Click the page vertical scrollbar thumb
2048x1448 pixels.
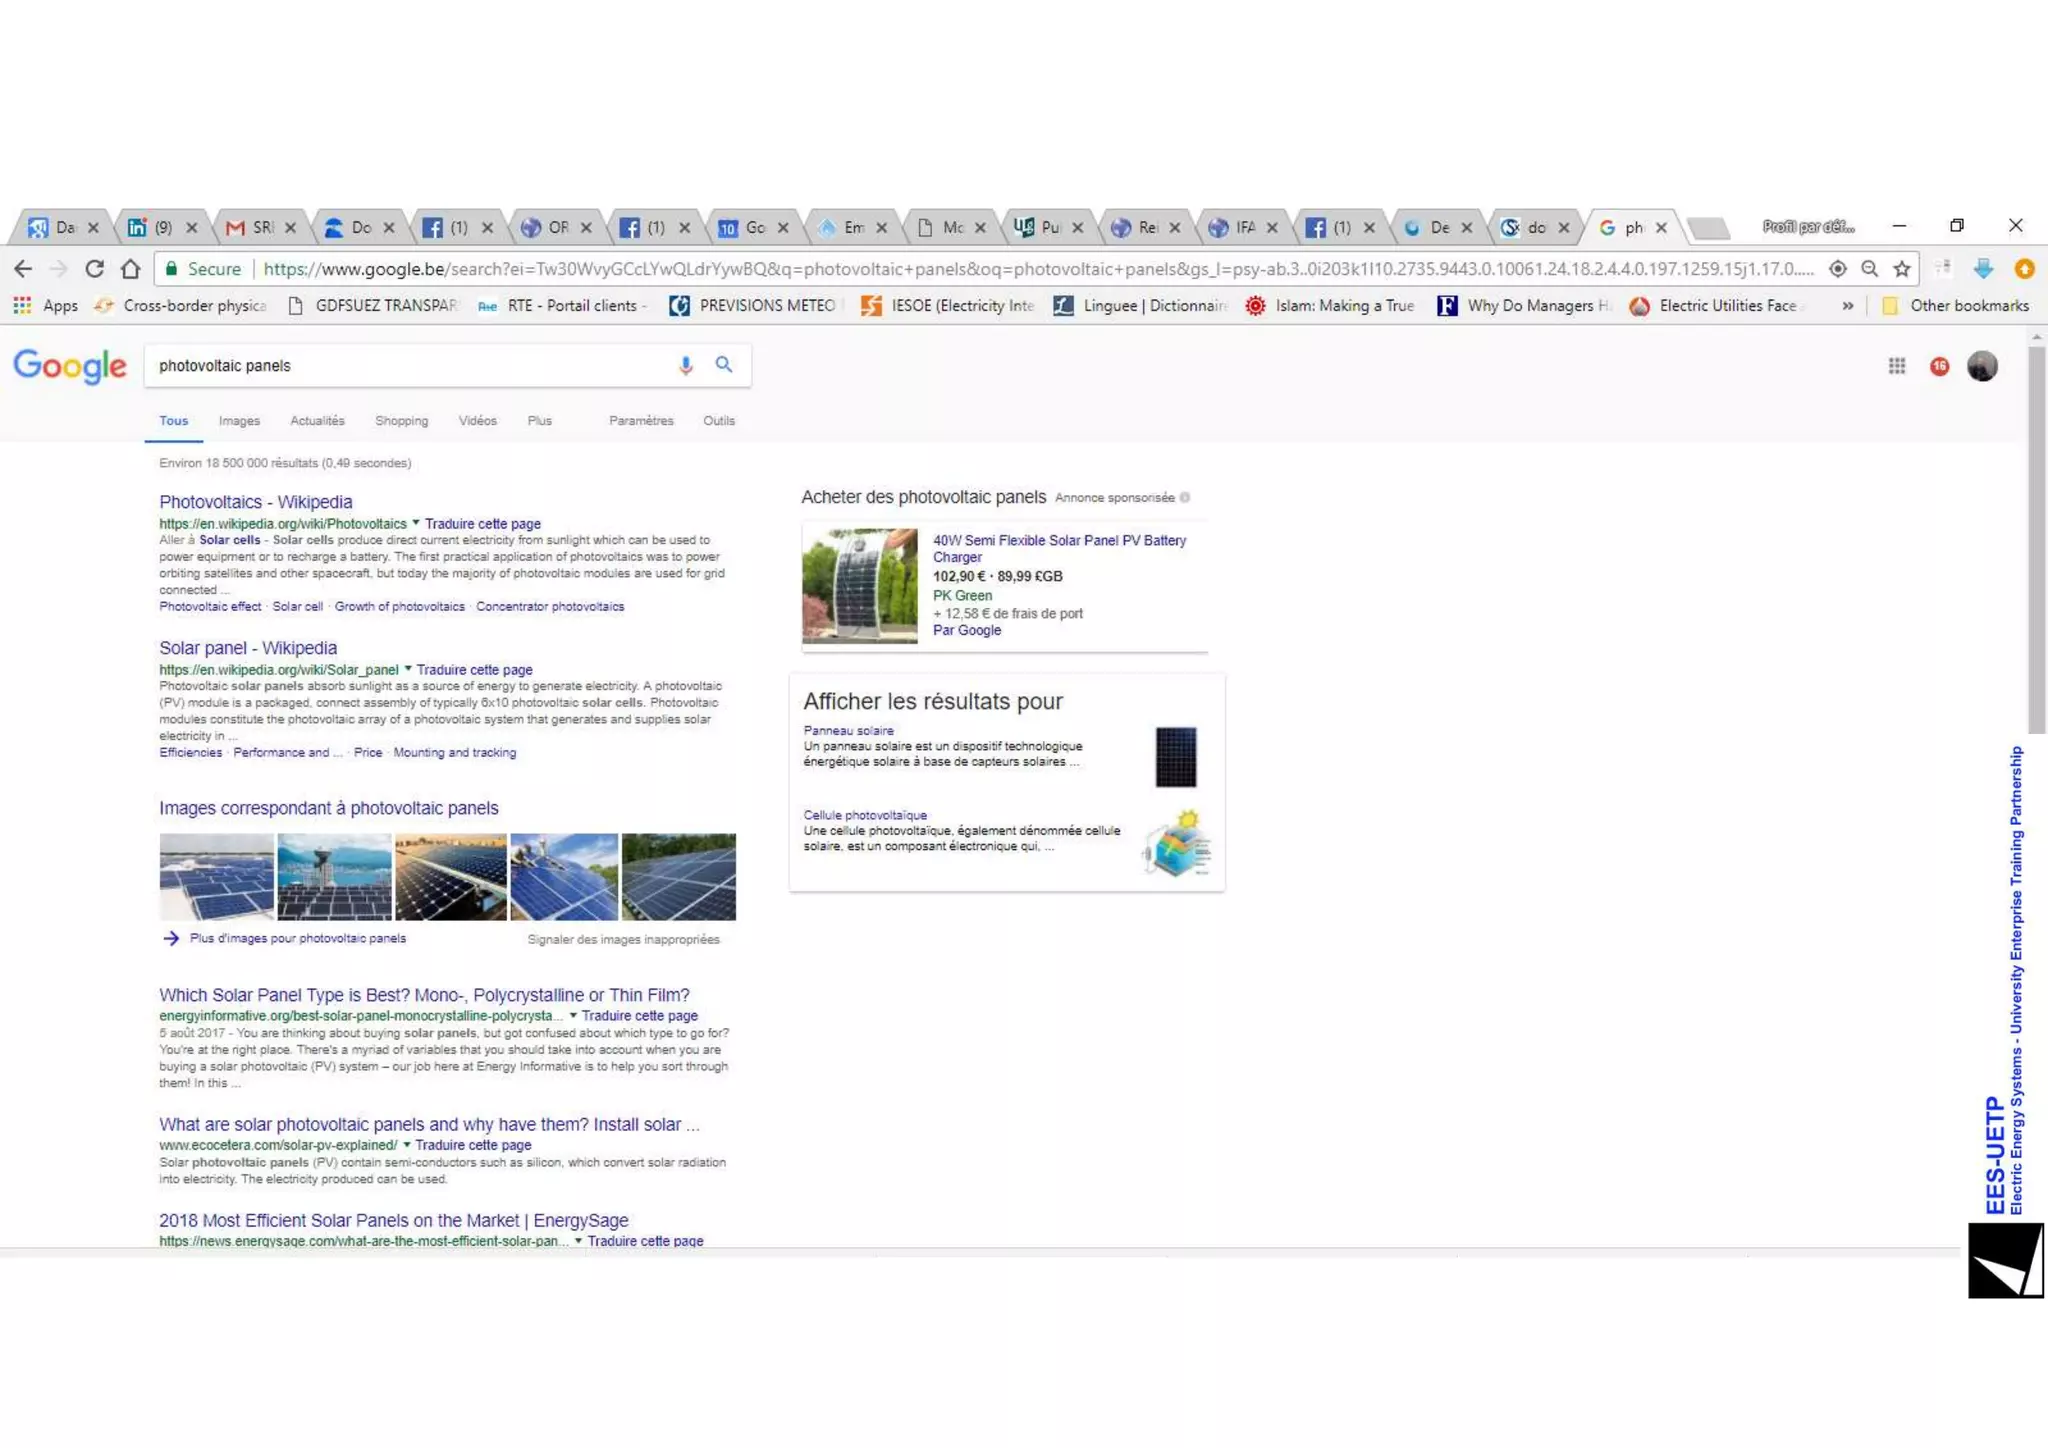tap(2036, 540)
